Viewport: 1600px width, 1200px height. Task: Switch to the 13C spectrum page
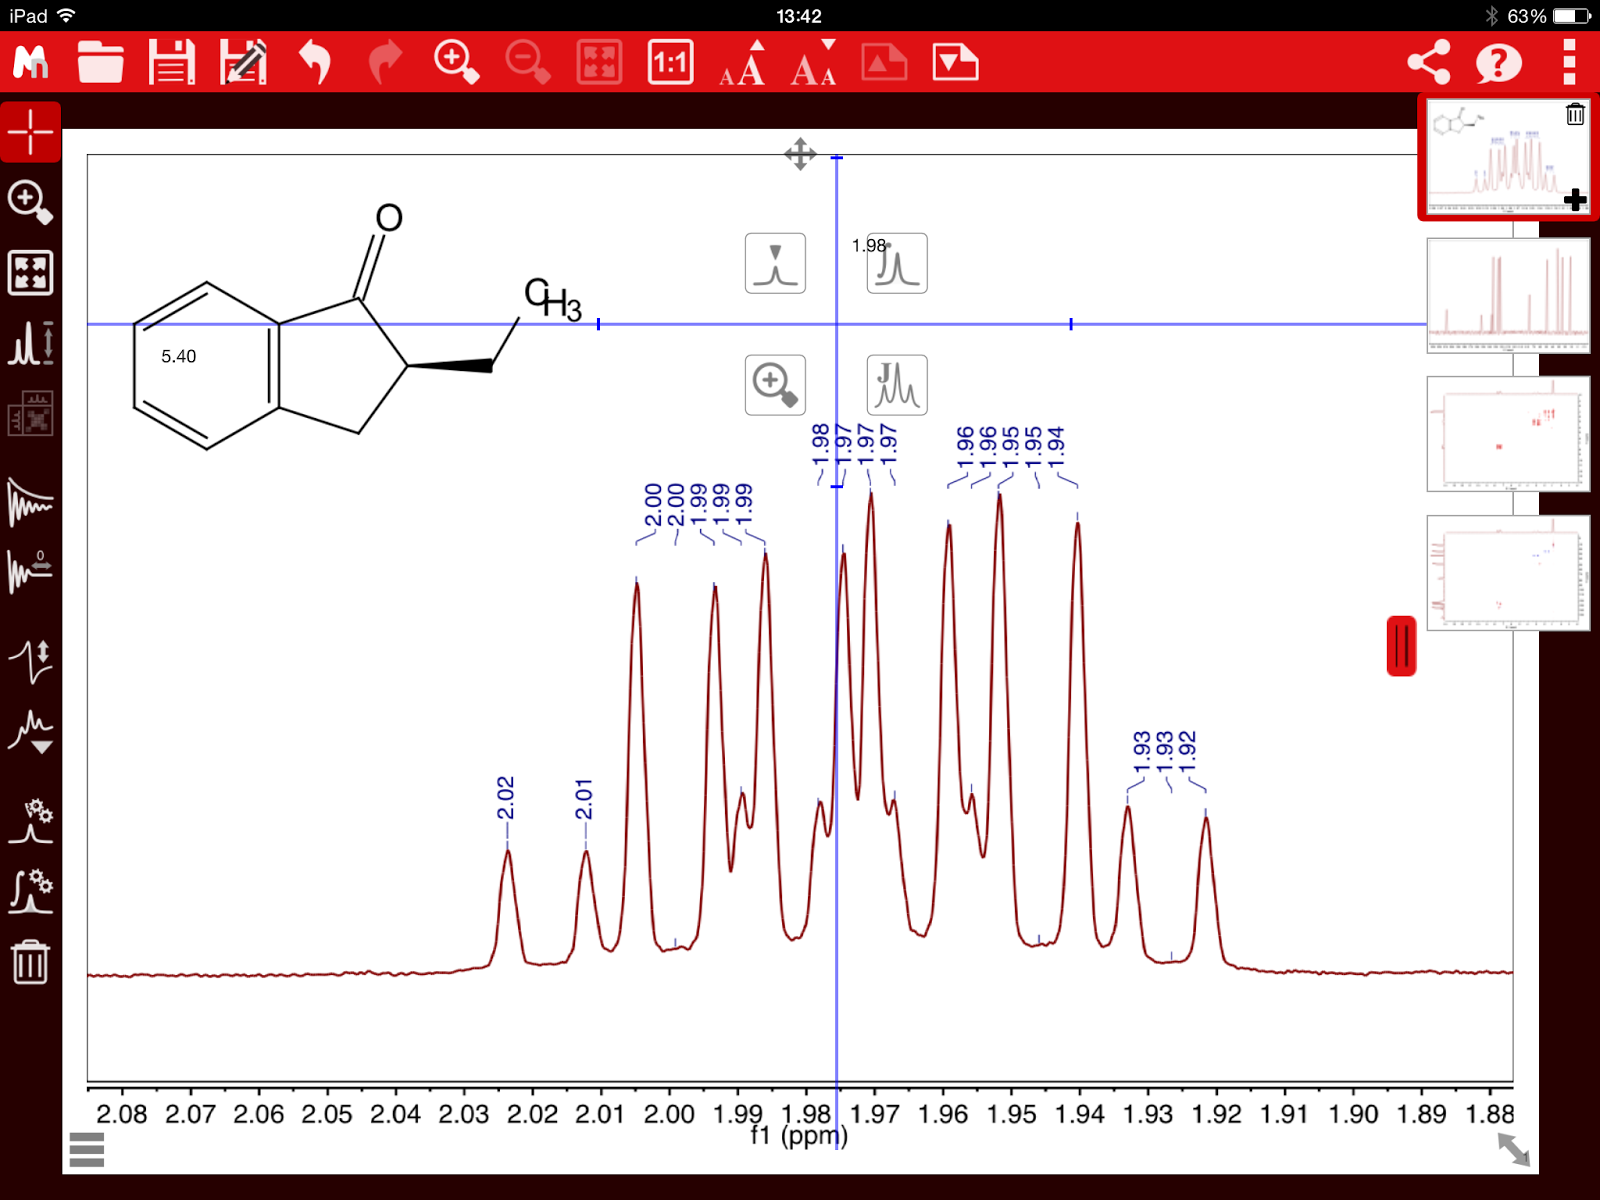(x=1507, y=295)
